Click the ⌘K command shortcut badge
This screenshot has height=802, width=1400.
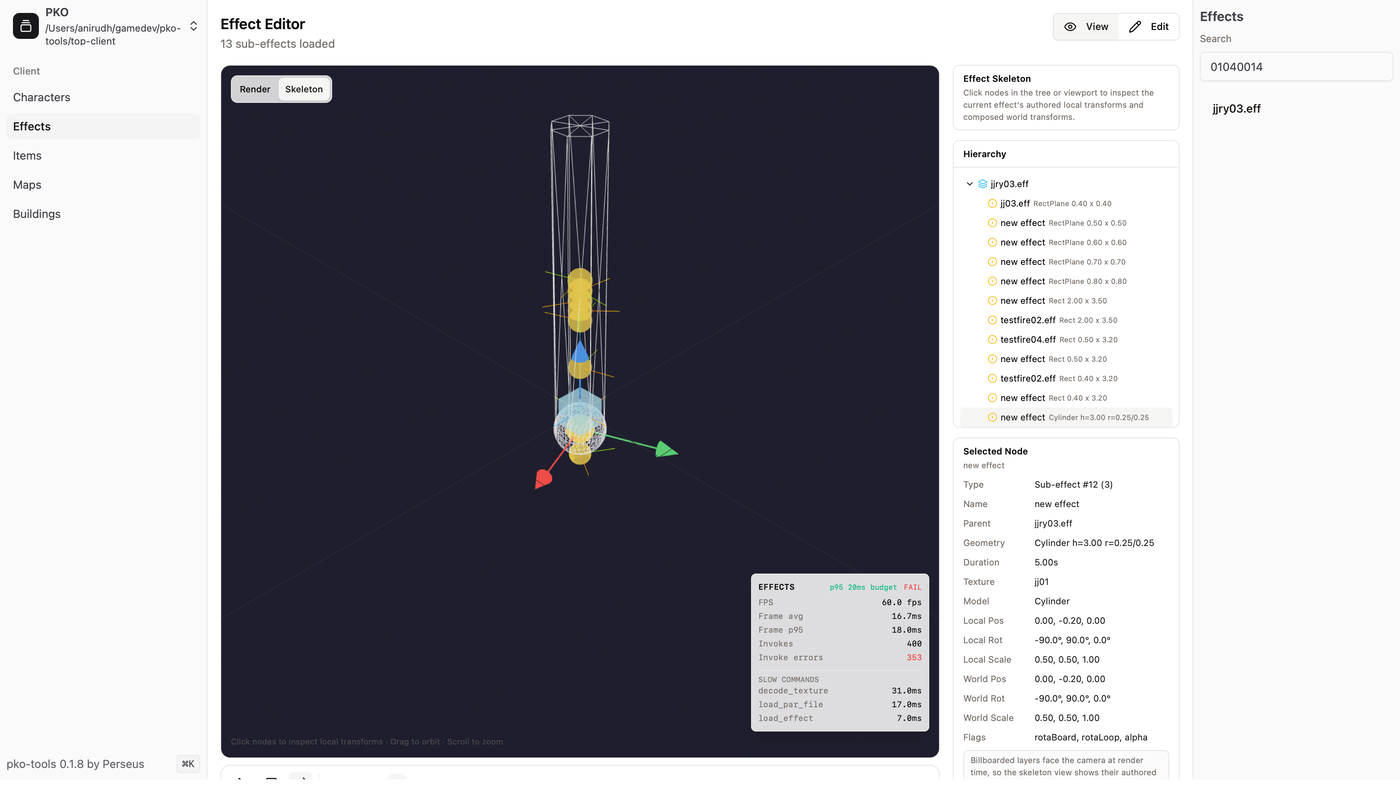tap(188, 764)
